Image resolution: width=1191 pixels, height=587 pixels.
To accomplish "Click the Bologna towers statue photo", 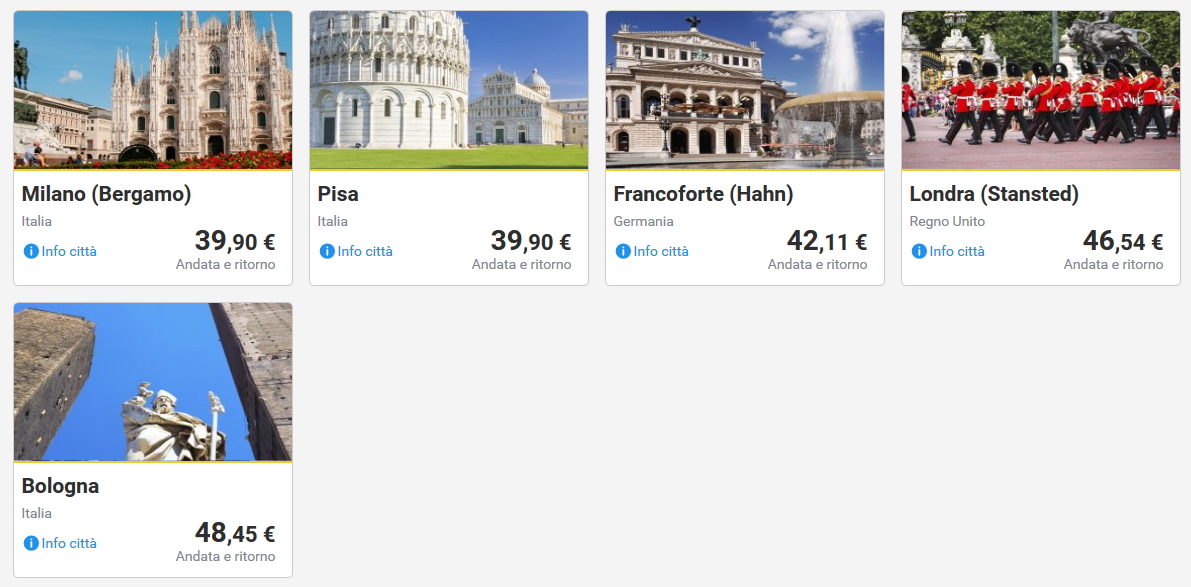I will [x=153, y=382].
